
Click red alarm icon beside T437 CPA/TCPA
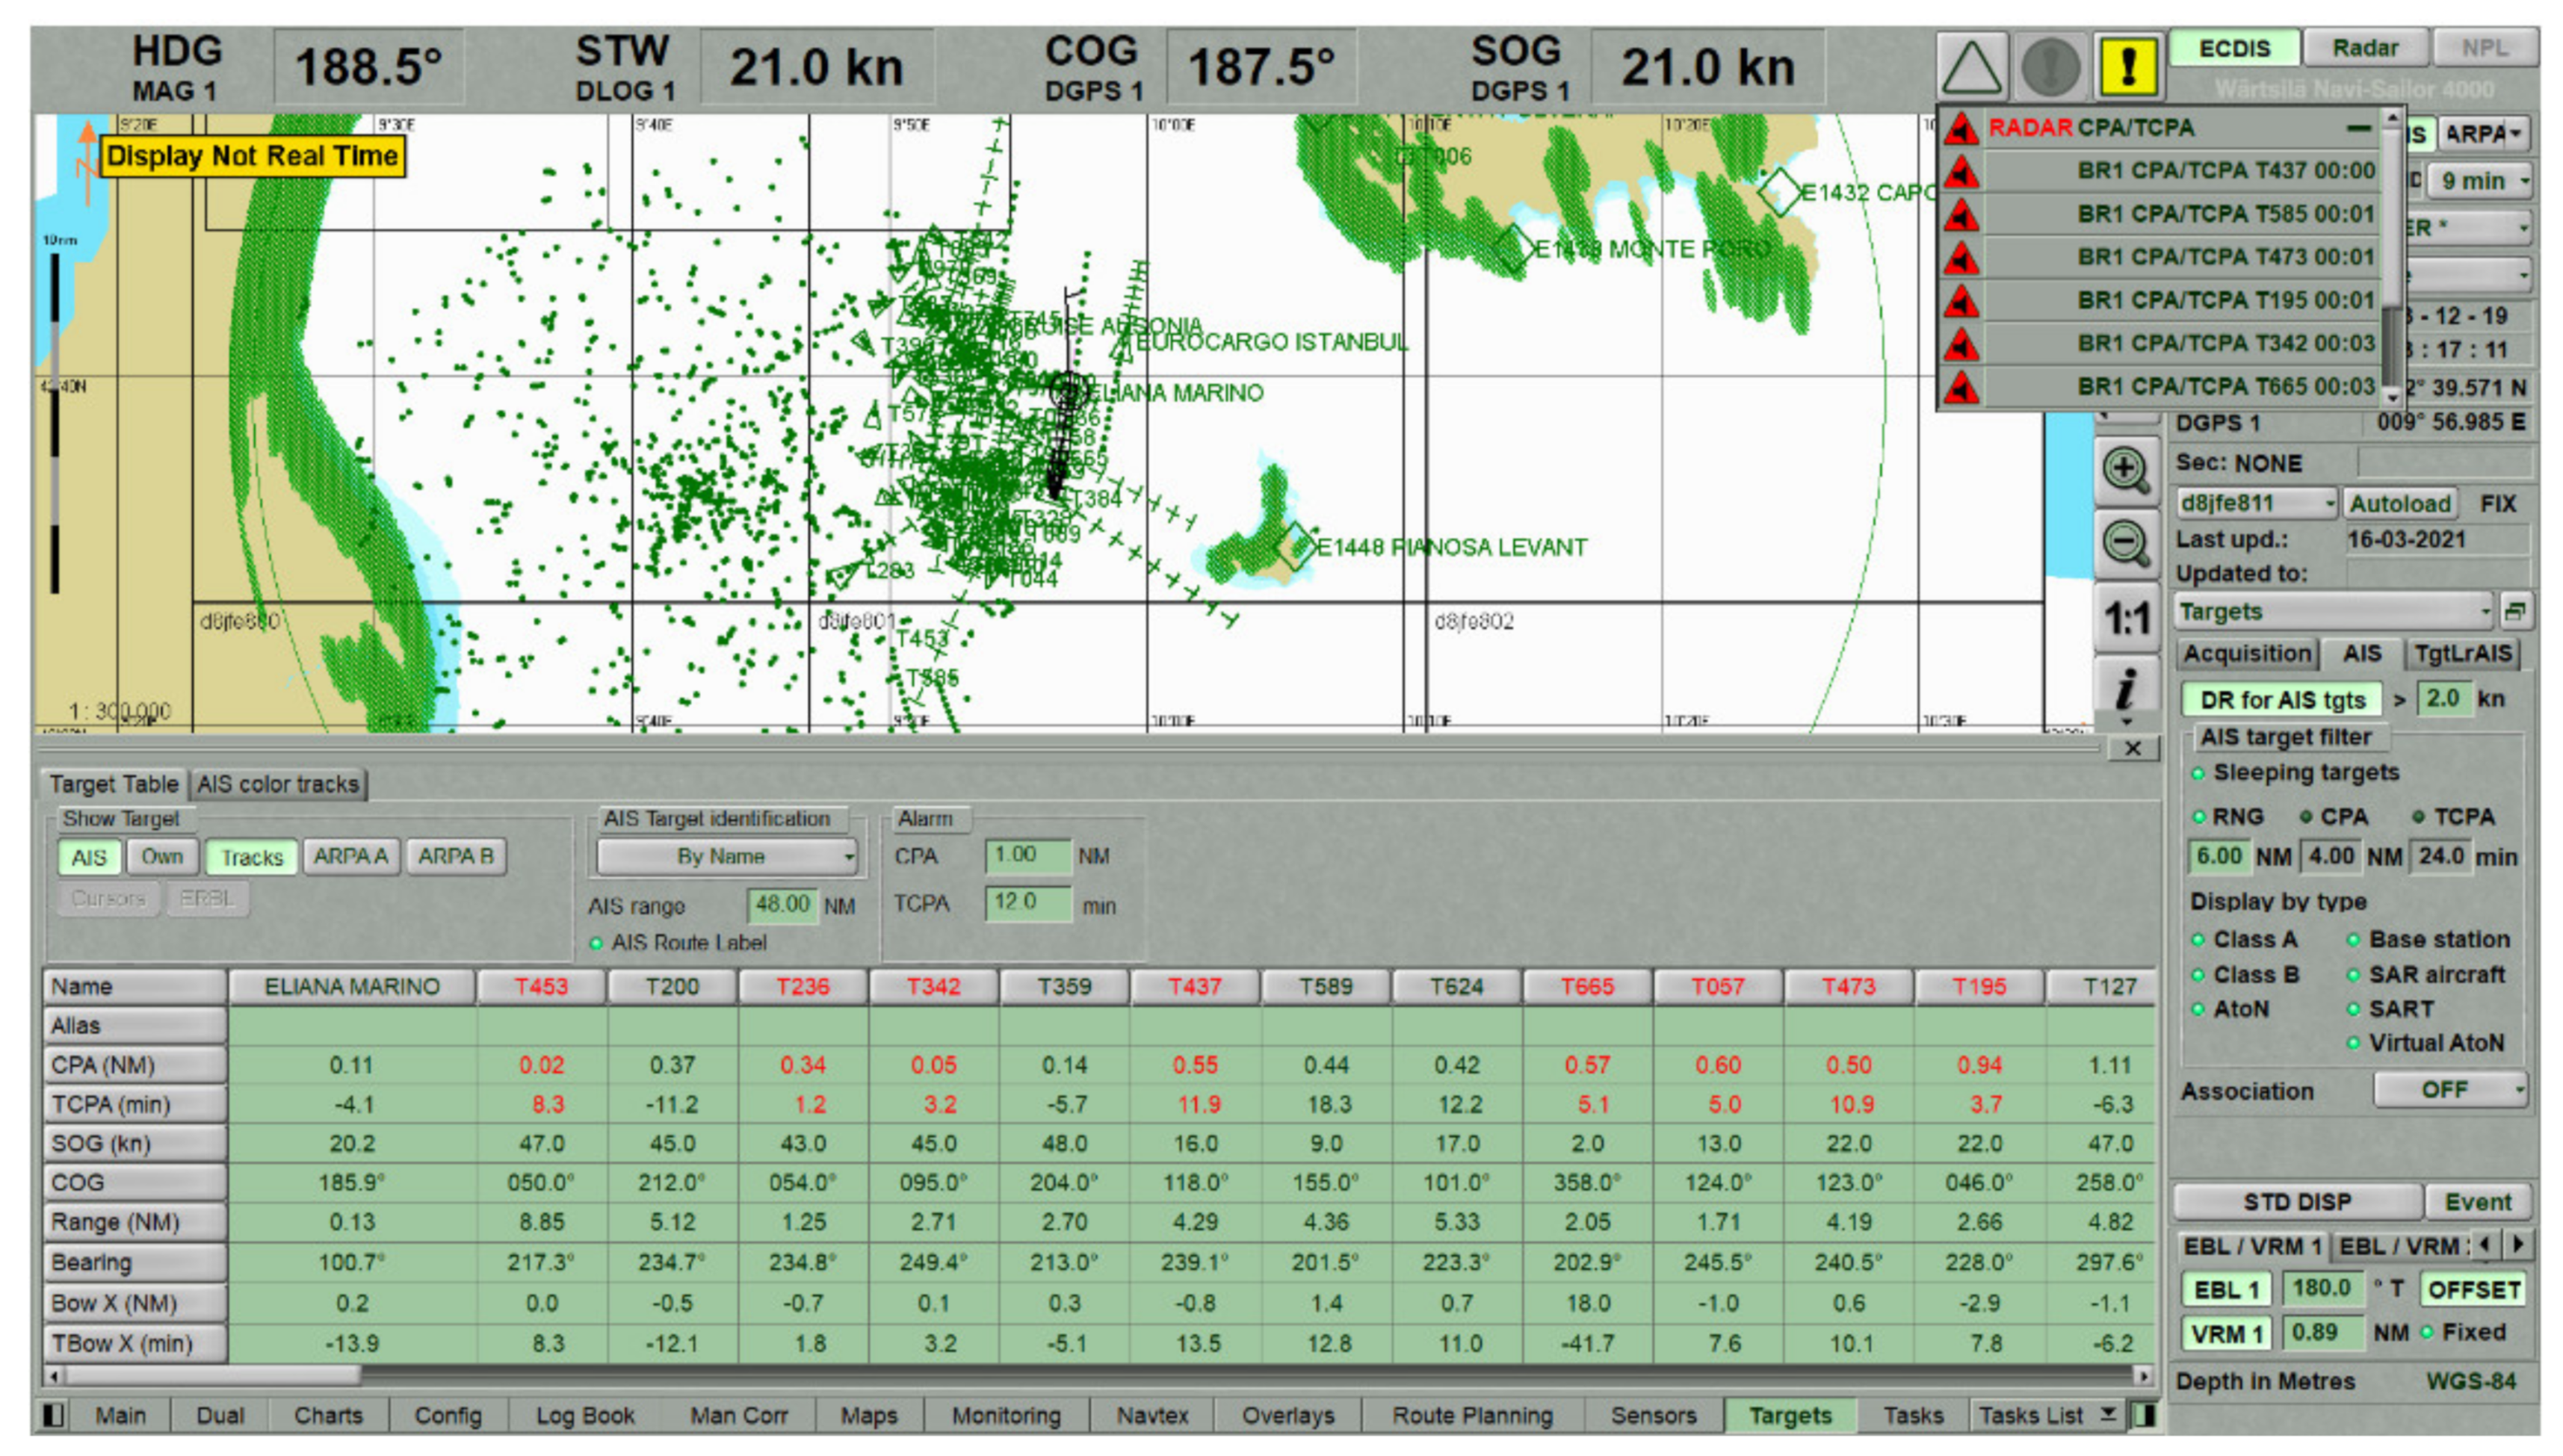pos(1961,171)
